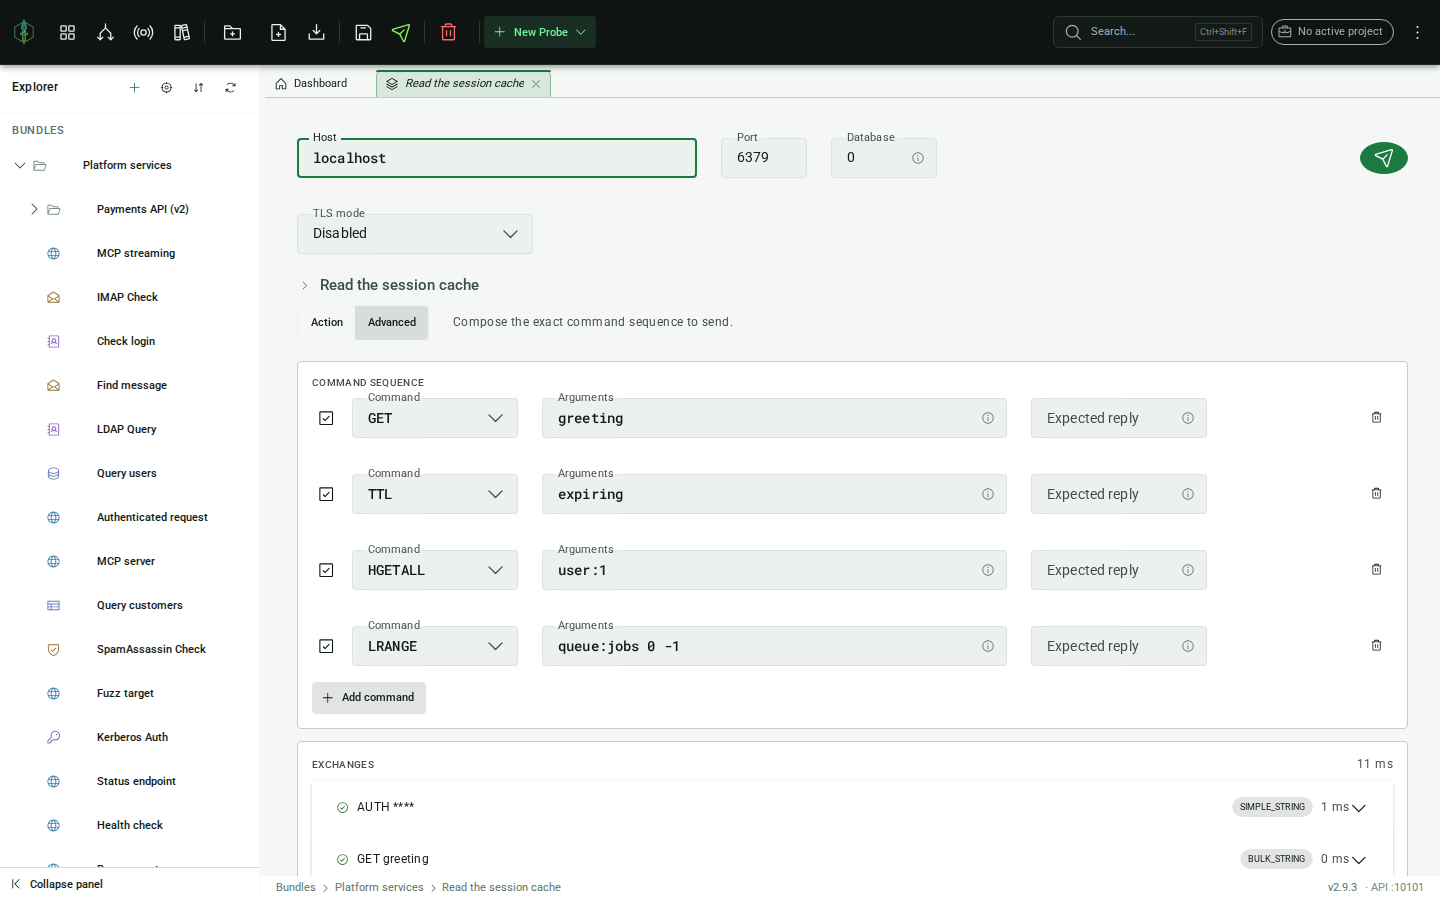
Task: Open the Kerberos Auth probe
Action: click(x=132, y=737)
